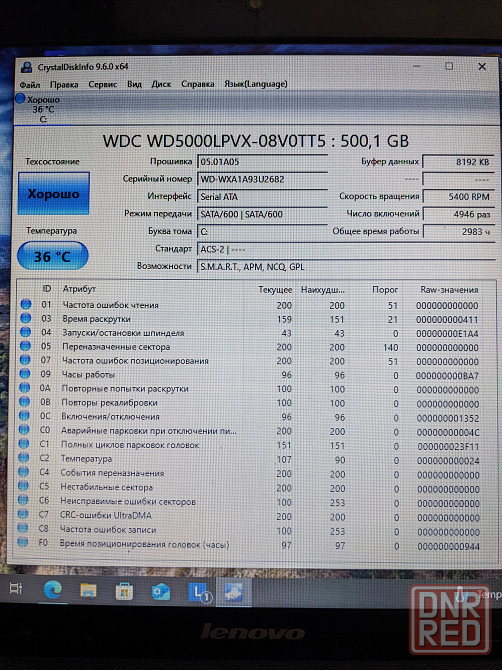Click the ID column header
This screenshot has width=502, height=670.
click(x=47, y=289)
